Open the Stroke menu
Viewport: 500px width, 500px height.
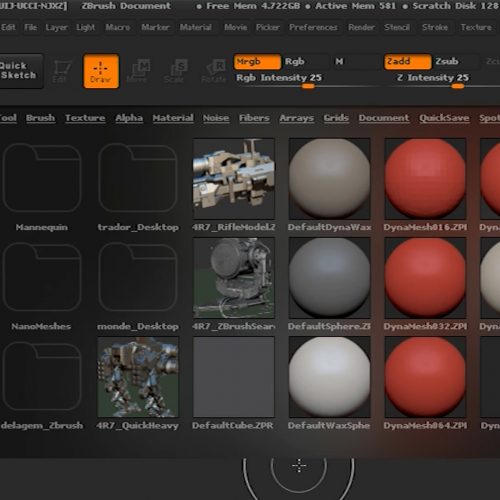(435, 27)
